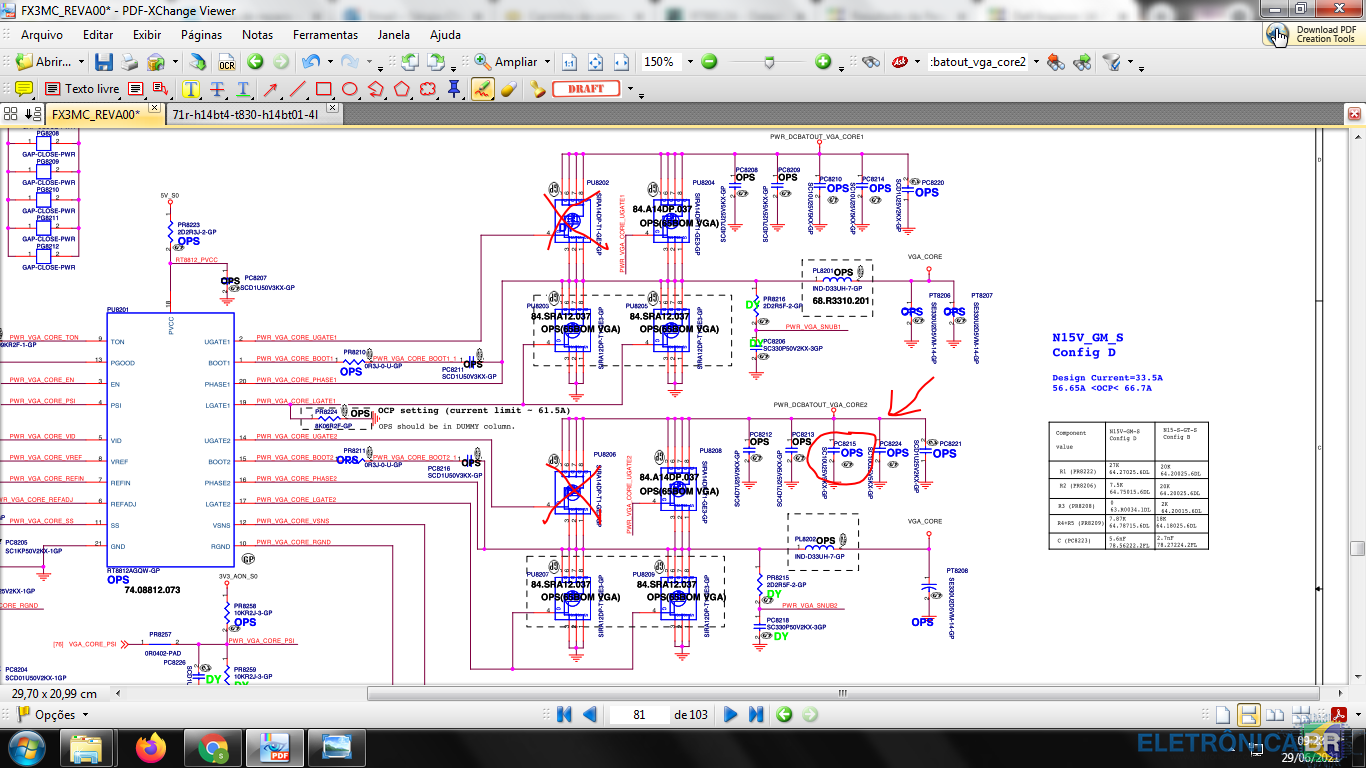
Task: Find the previous search match
Action: pos(1056,62)
